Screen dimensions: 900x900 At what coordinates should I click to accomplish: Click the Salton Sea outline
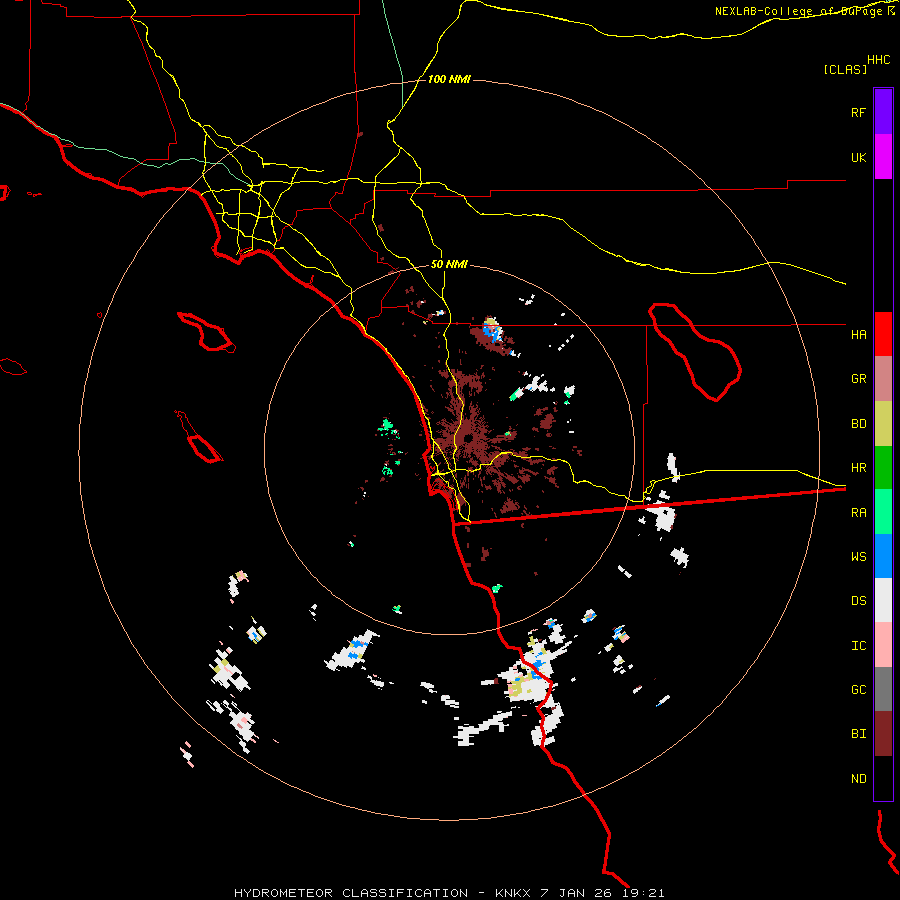click(695, 352)
